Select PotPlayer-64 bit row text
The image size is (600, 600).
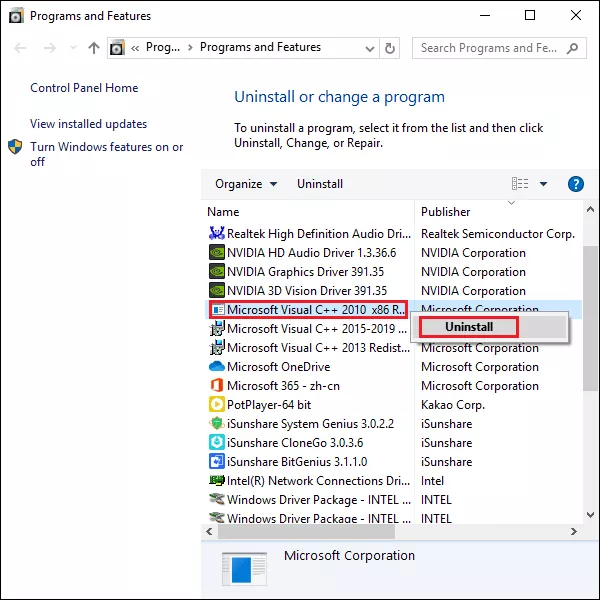point(269,404)
